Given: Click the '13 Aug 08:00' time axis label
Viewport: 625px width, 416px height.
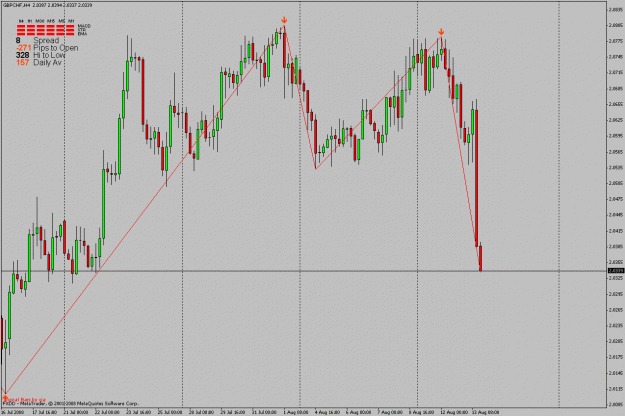Looking at the screenshot, I should [x=485, y=412].
